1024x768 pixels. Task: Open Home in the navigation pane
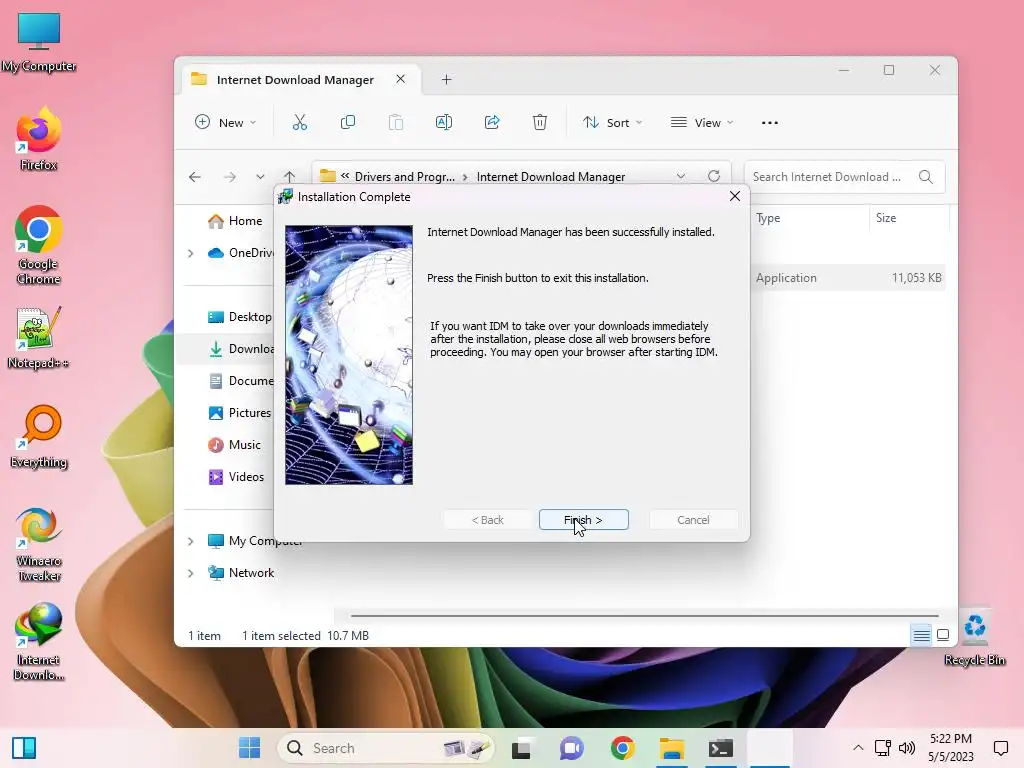click(235, 221)
